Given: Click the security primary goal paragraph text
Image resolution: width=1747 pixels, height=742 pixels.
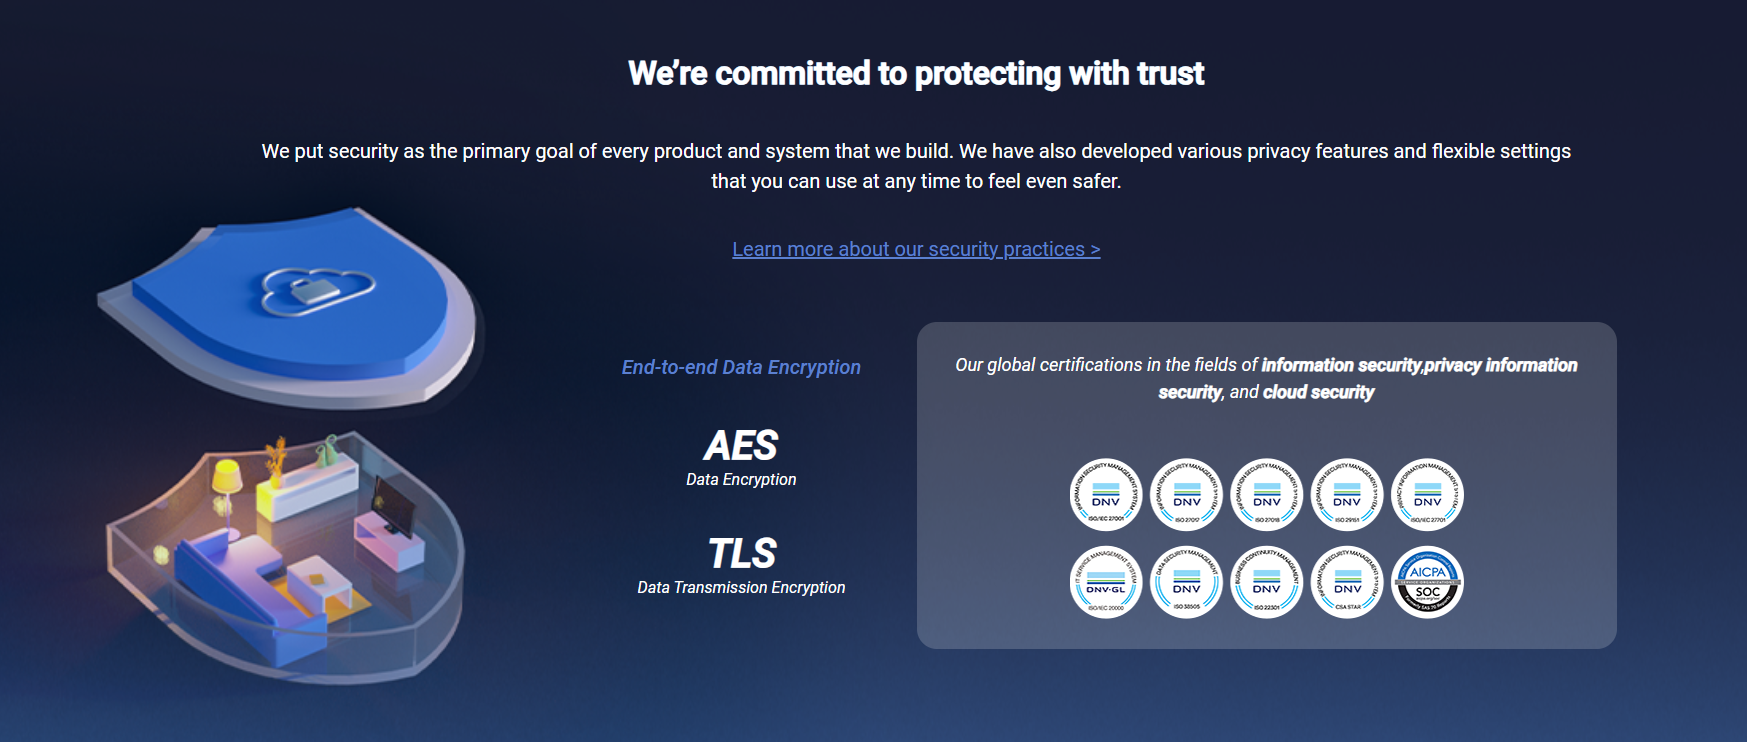Looking at the screenshot, I should point(916,166).
